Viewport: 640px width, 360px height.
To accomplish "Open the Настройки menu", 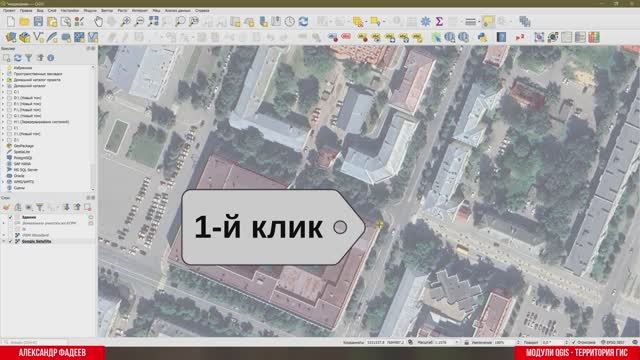I will click(70, 11).
